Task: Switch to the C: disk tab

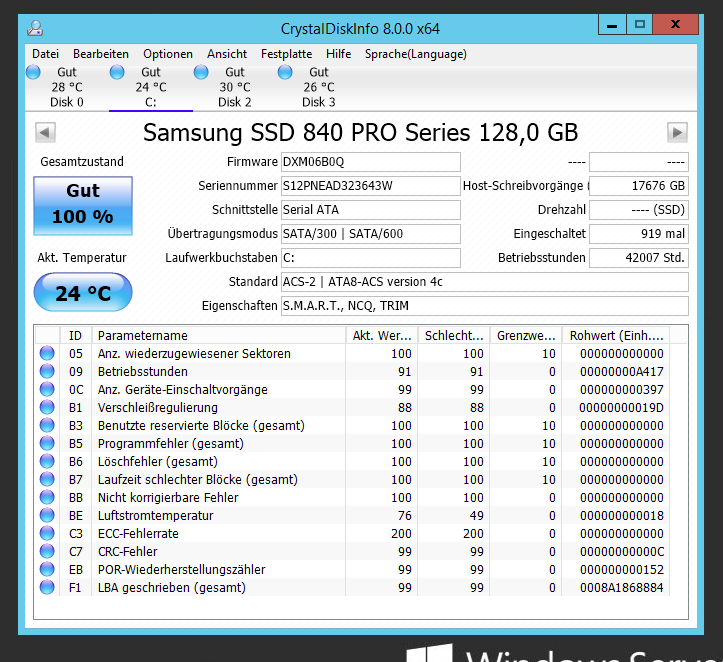Action: coord(151,87)
